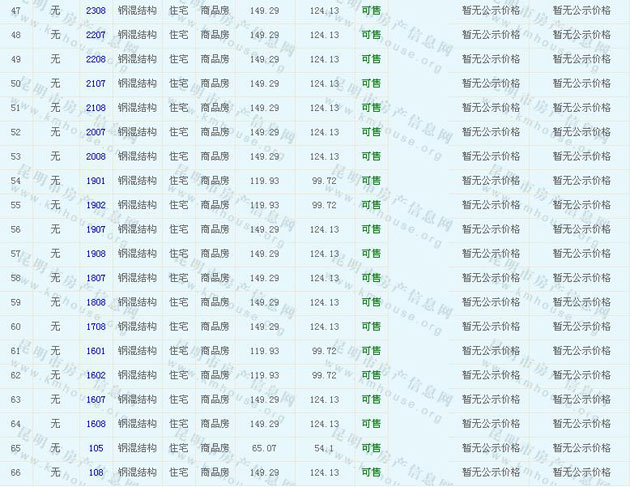Click room 108 link
630x487 pixels.
click(96, 473)
